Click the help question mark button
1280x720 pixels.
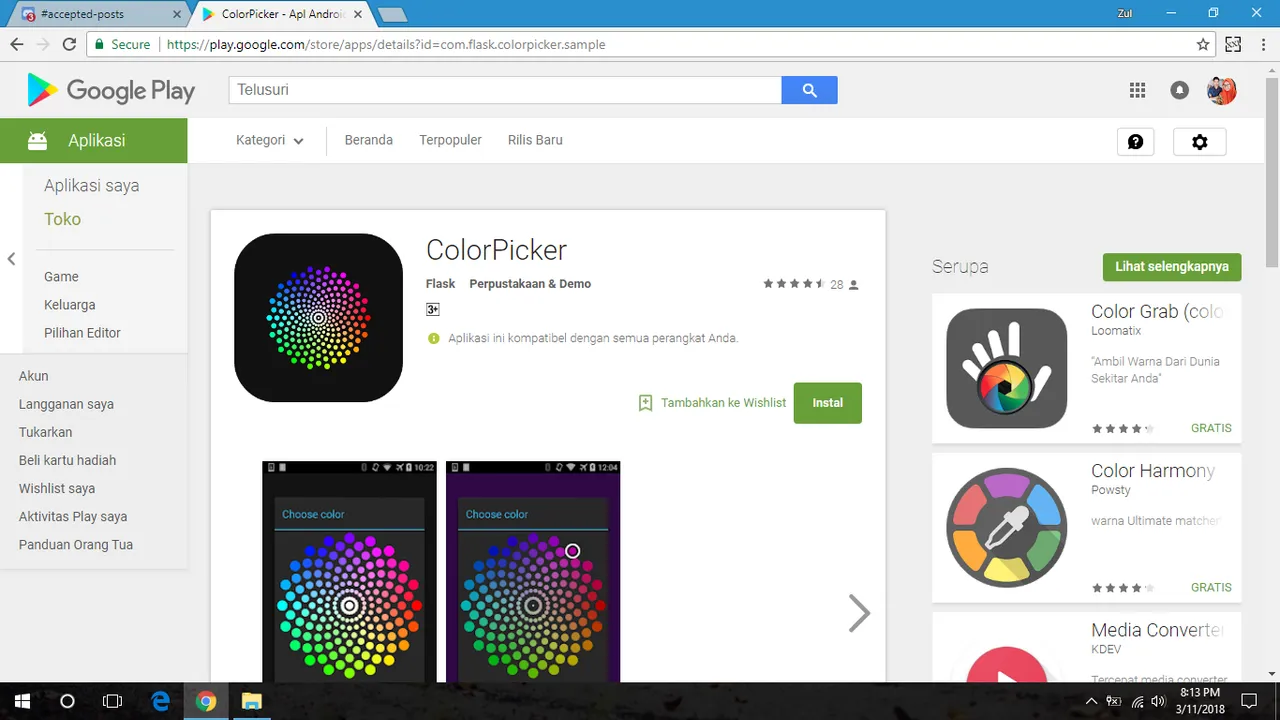pos(1135,142)
